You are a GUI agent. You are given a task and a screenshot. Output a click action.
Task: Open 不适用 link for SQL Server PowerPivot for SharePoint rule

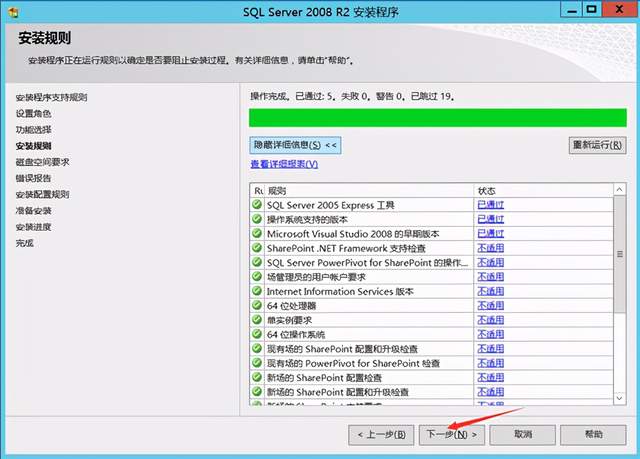click(491, 262)
